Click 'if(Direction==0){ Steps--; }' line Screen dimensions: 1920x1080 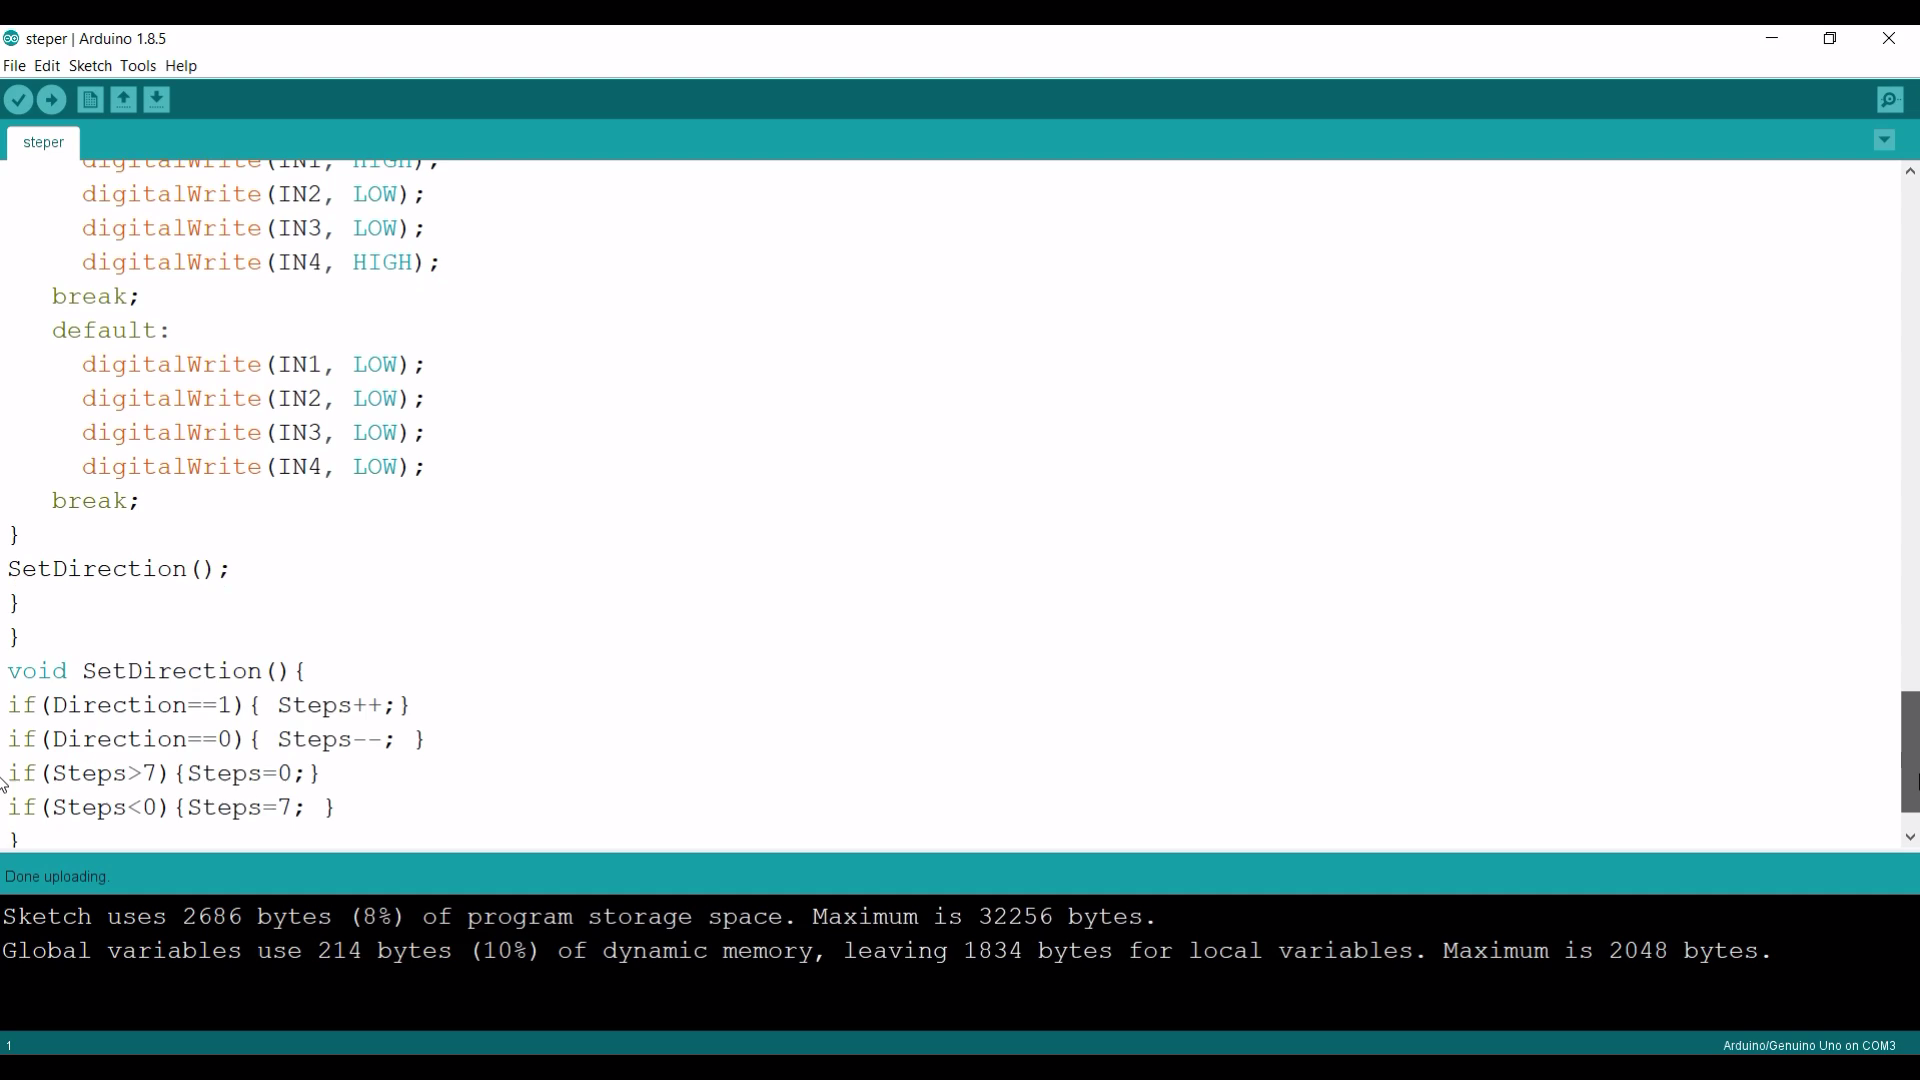coord(217,739)
